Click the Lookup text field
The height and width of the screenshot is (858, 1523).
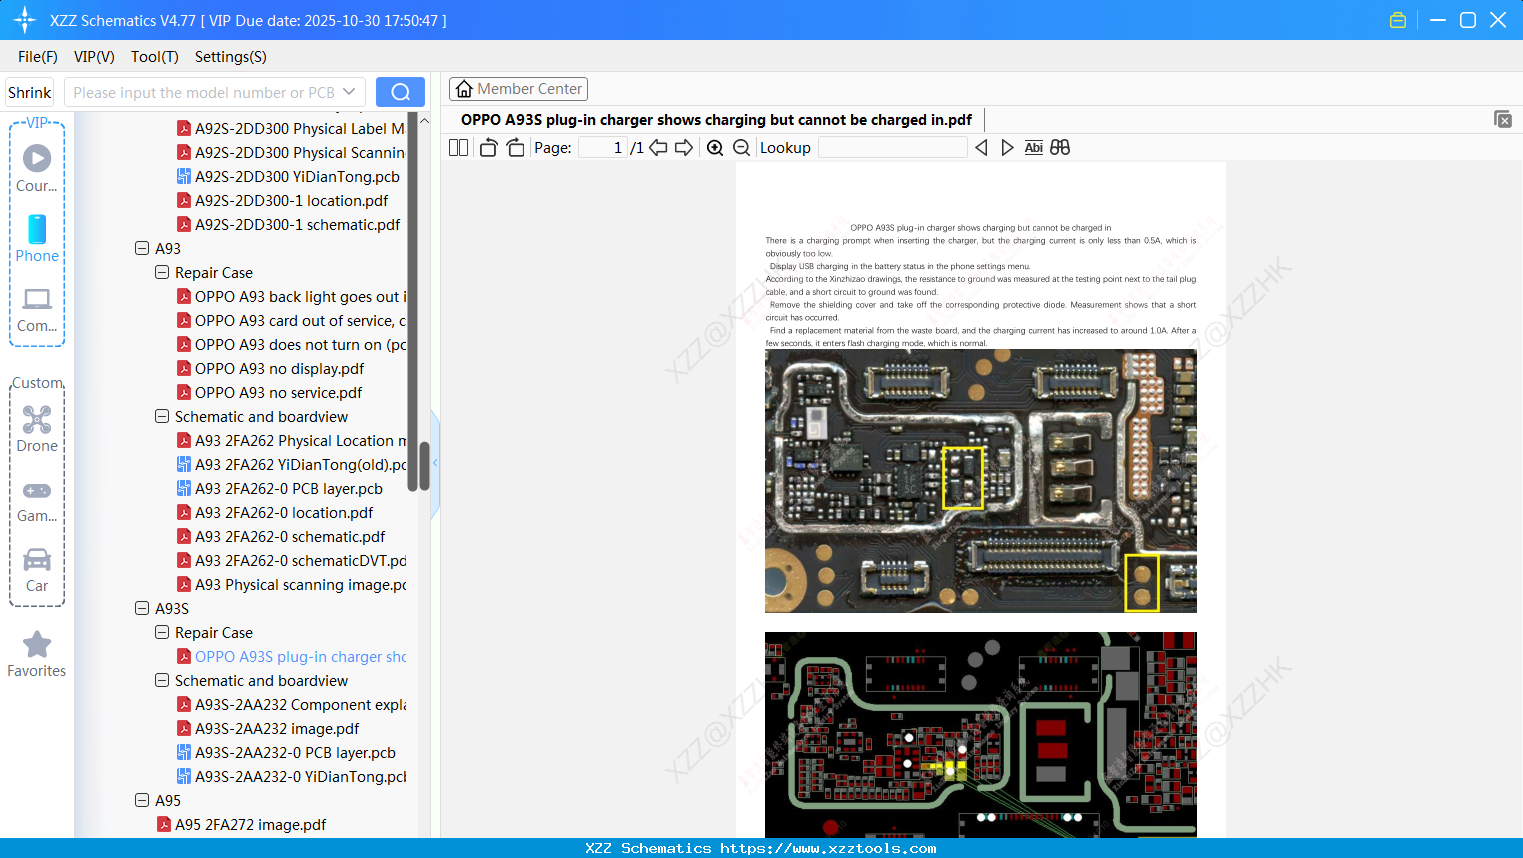[892, 147]
